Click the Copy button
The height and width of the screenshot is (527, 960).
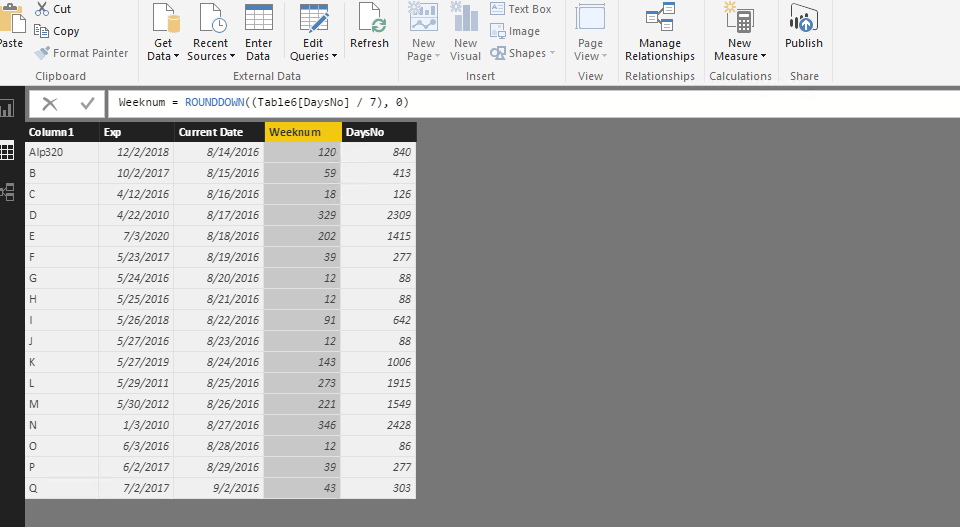click(57, 31)
